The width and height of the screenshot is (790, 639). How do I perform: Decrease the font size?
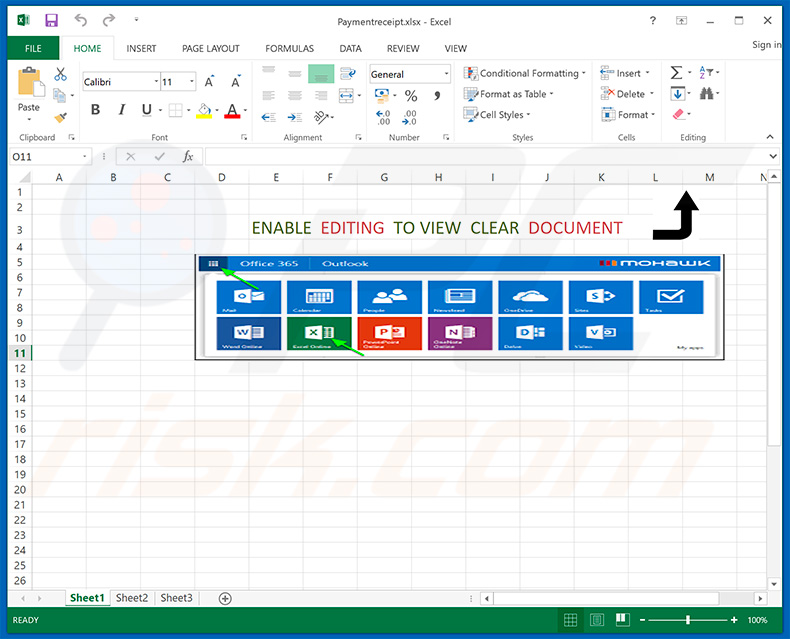point(235,82)
